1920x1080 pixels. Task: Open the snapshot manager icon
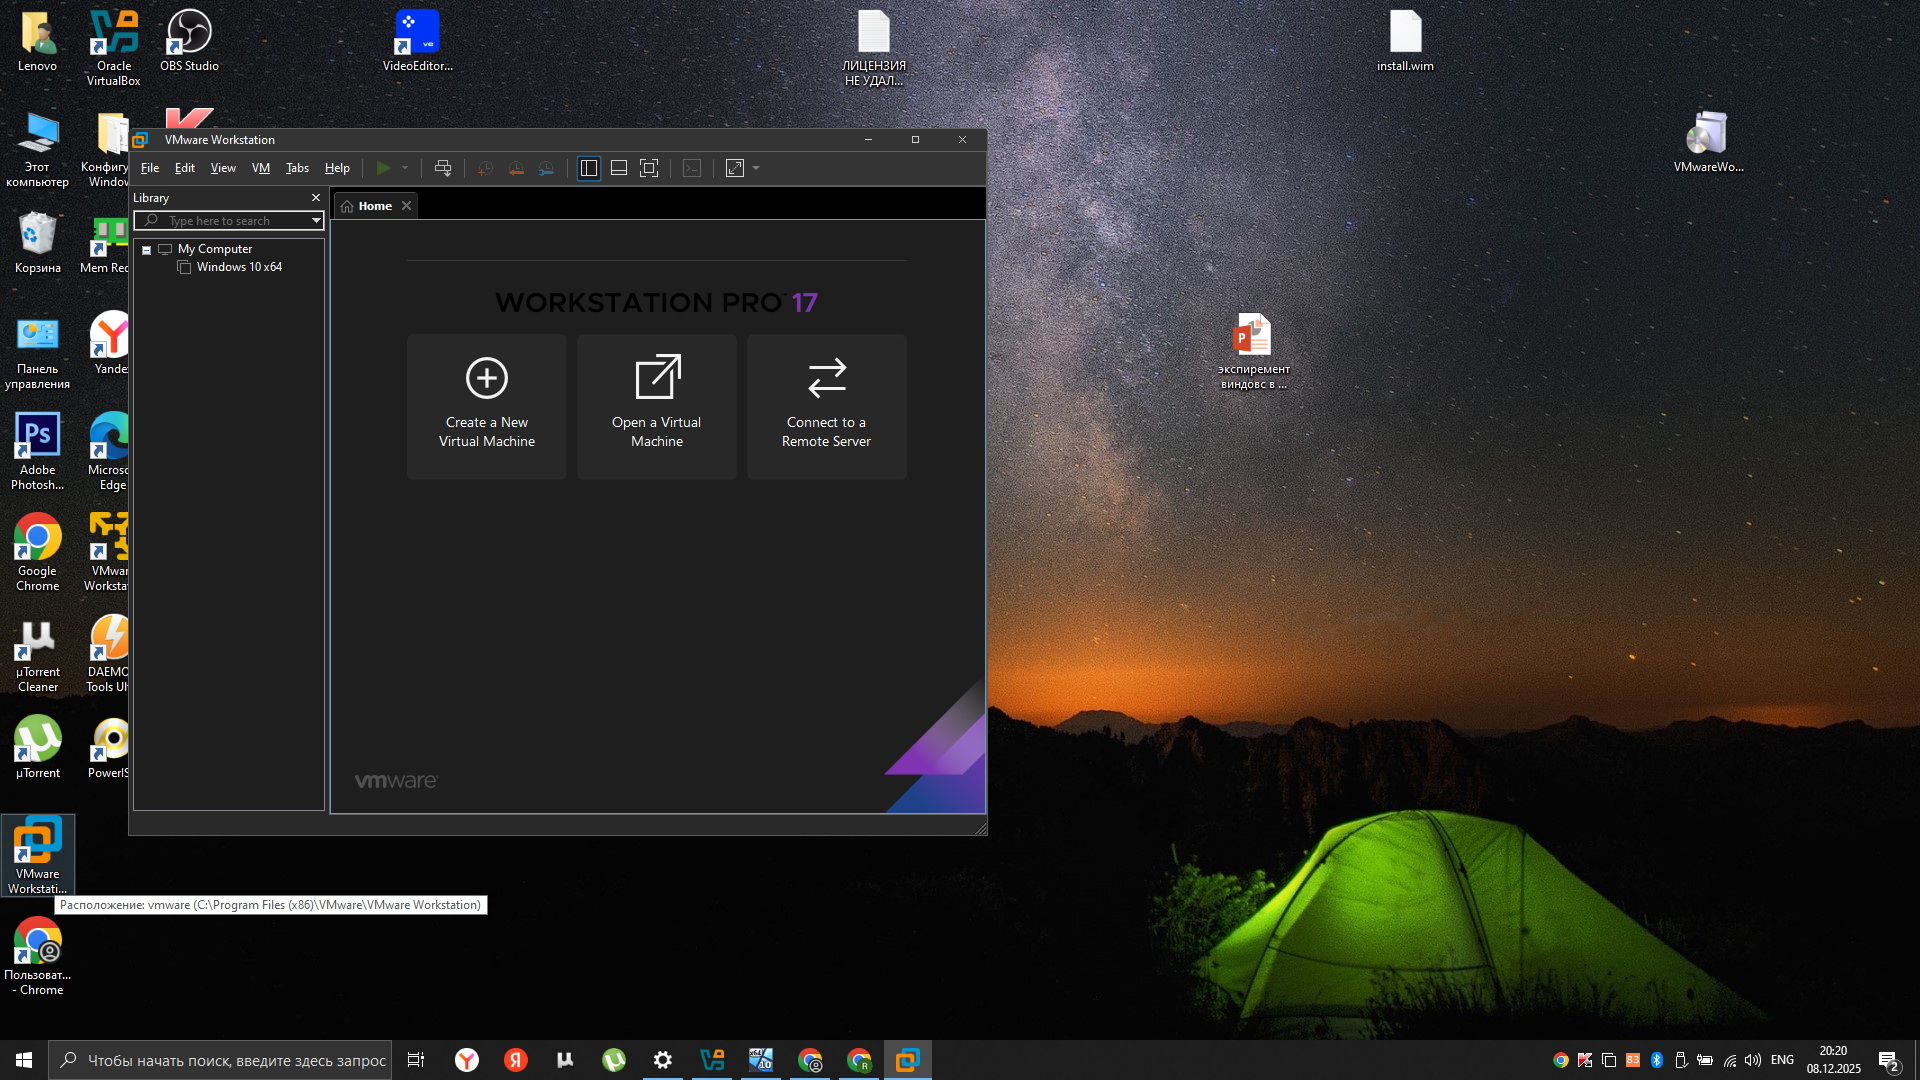pyautogui.click(x=546, y=168)
